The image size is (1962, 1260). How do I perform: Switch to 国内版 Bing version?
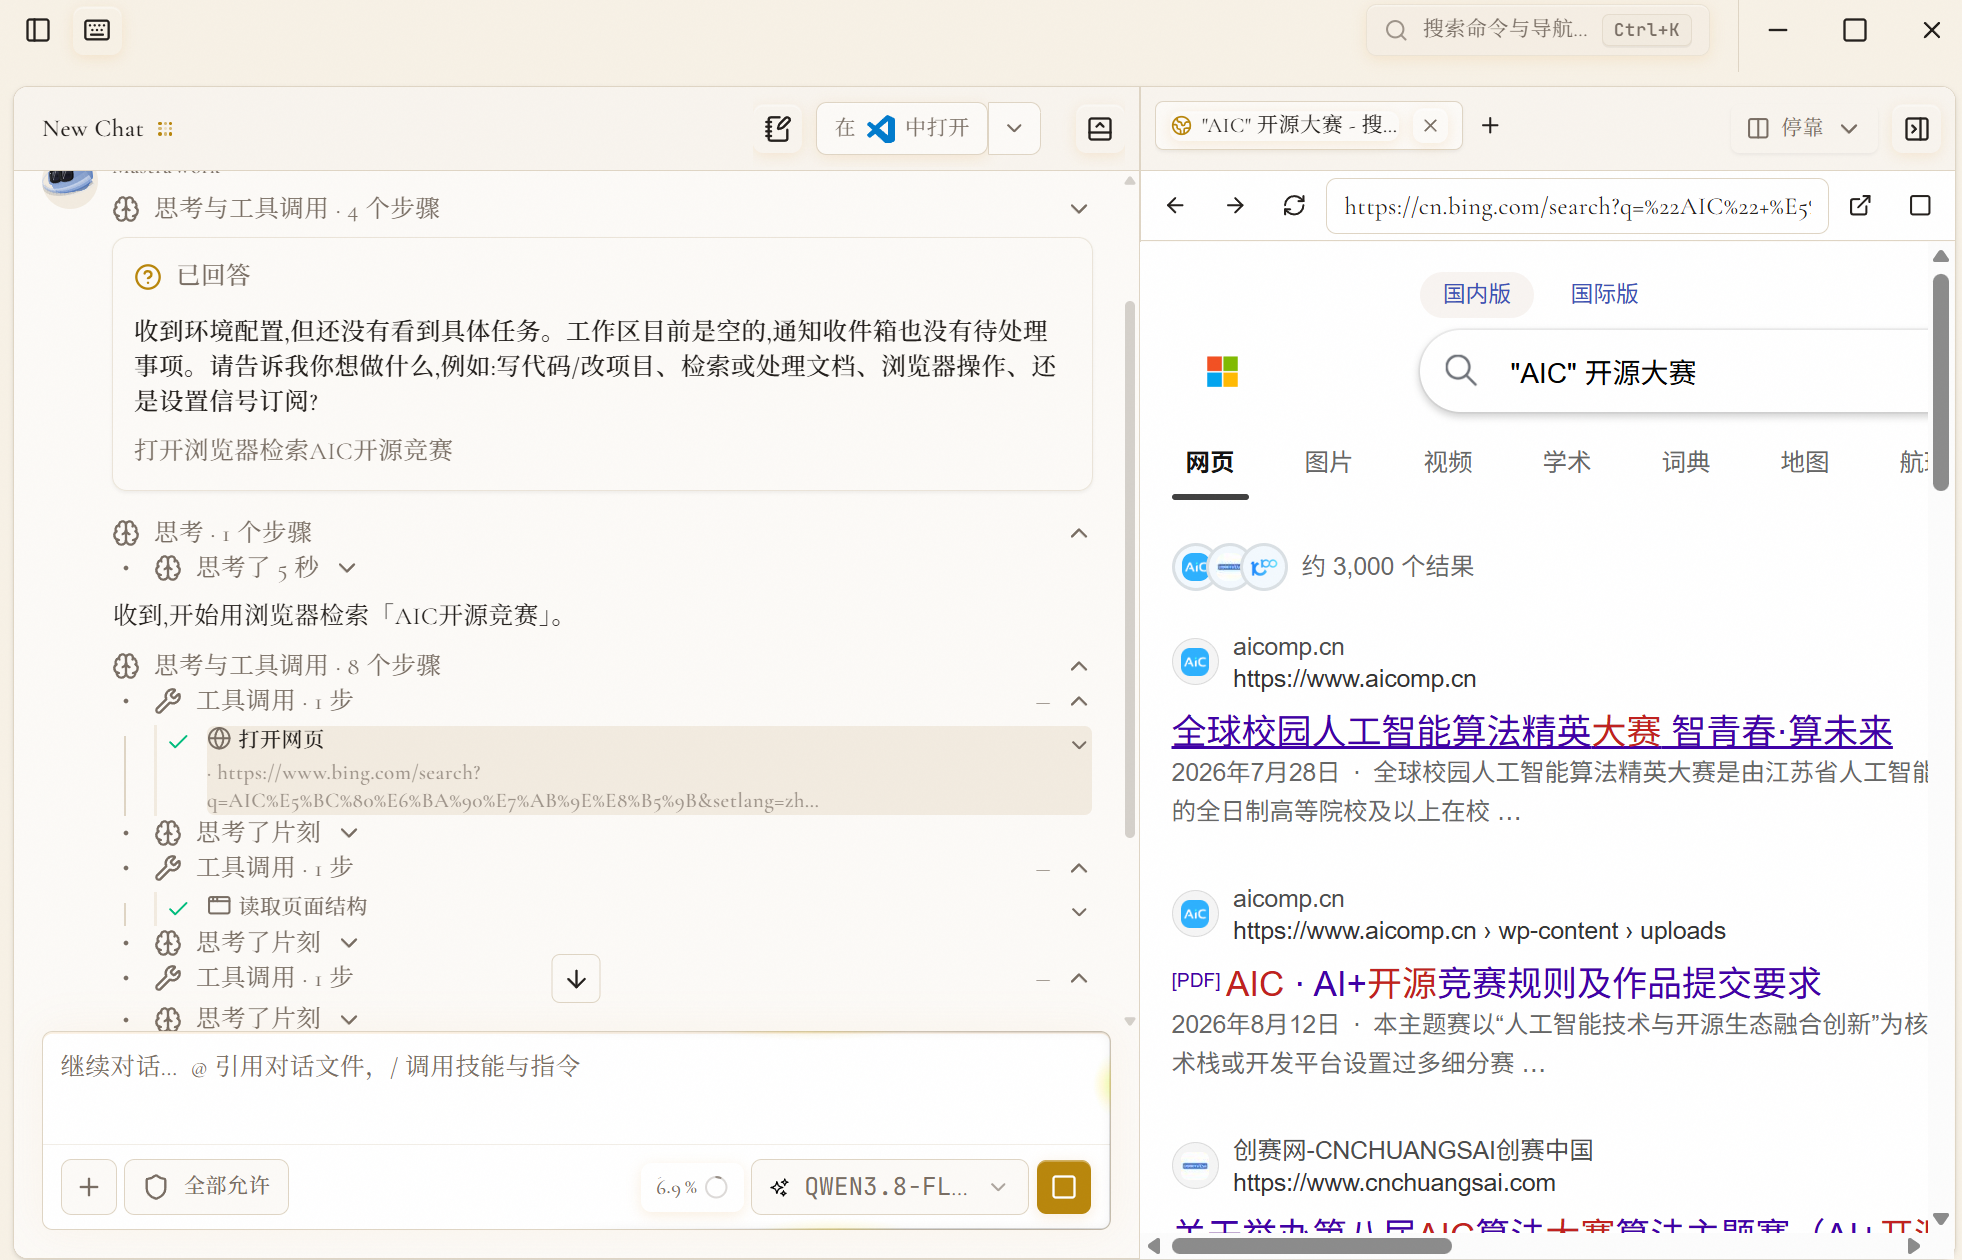(1476, 294)
